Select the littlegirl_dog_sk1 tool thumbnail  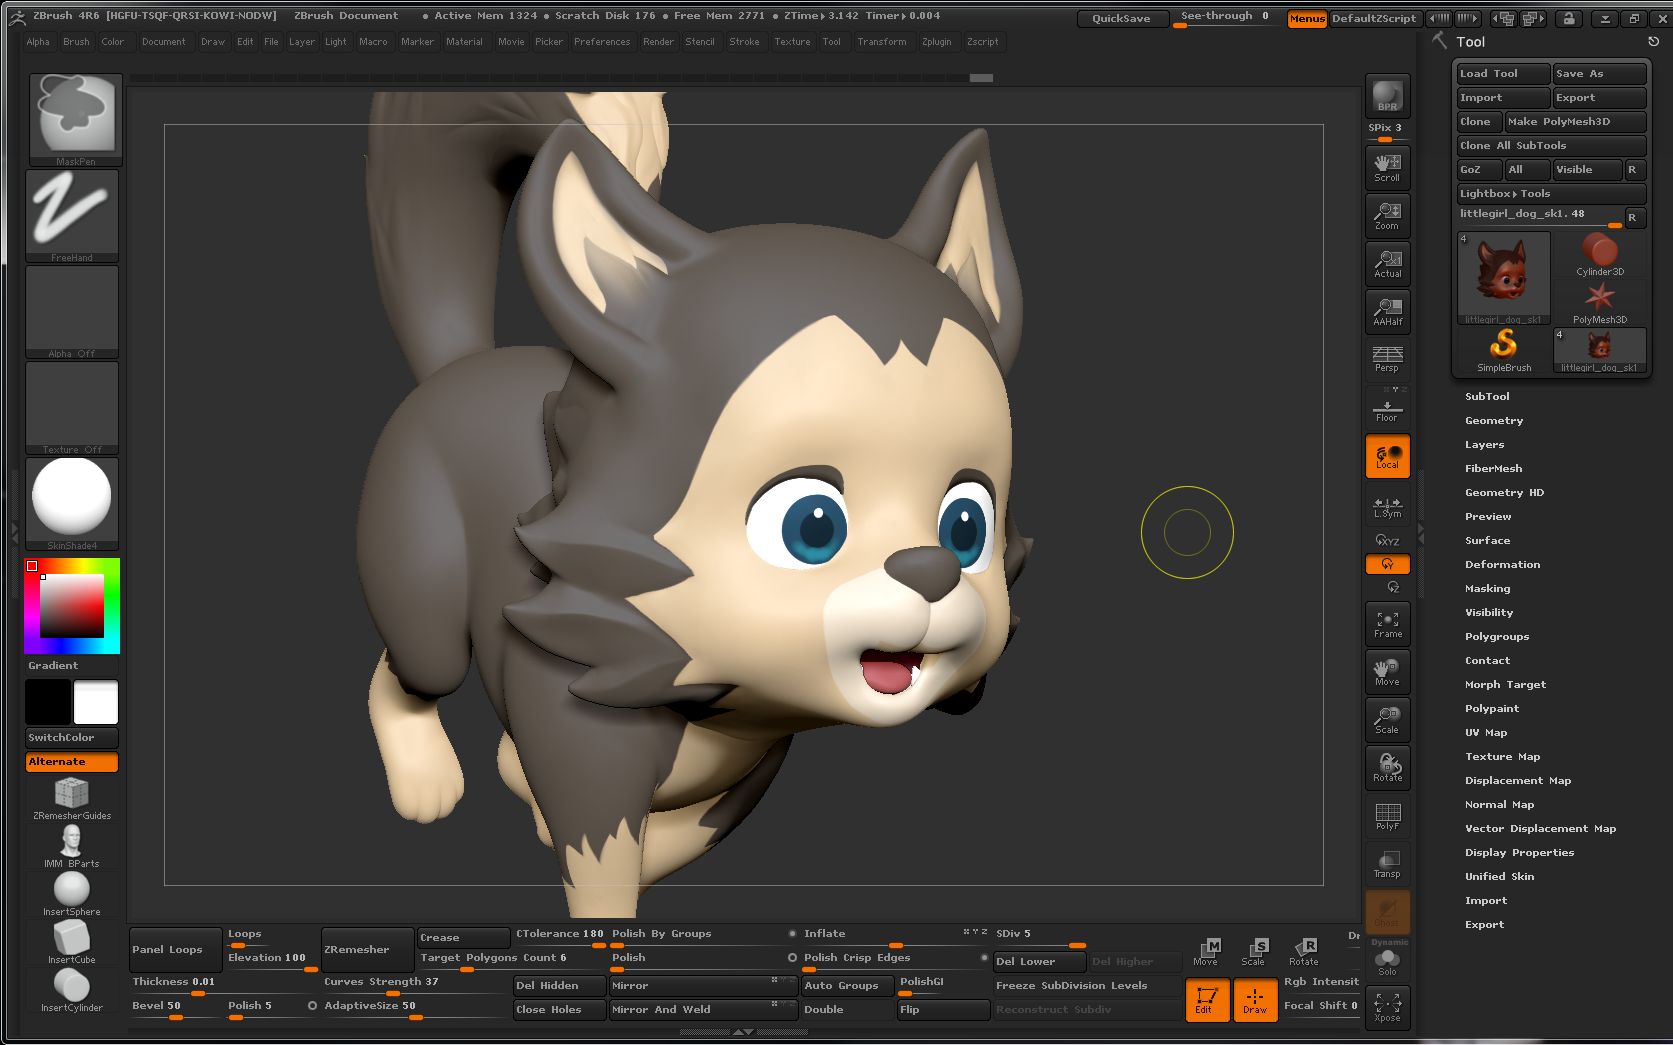1503,278
